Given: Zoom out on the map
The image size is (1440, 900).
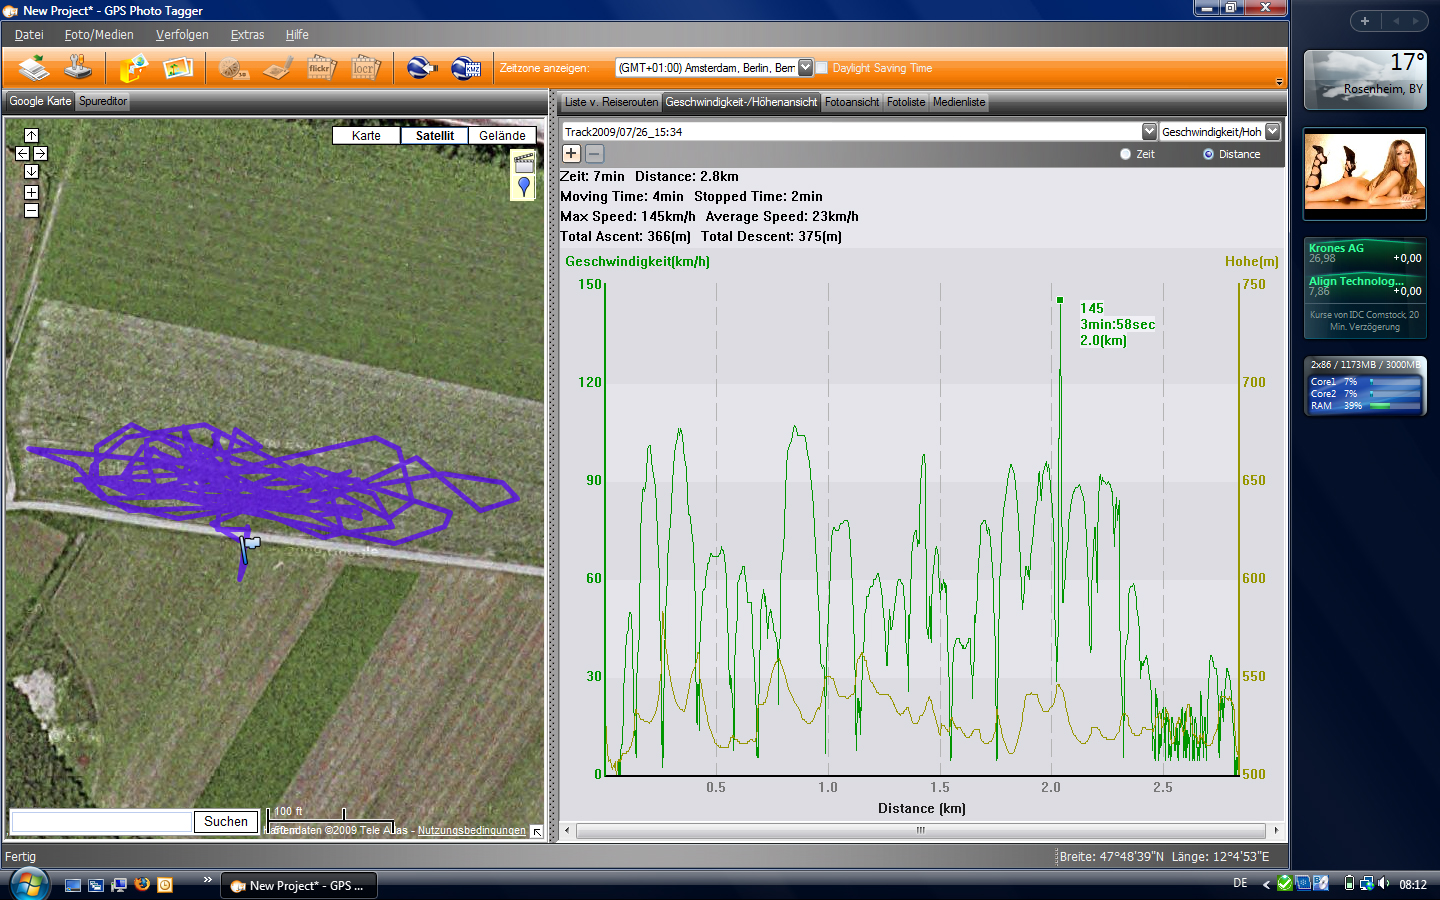Looking at the screenshot, I should click(31, 210).
